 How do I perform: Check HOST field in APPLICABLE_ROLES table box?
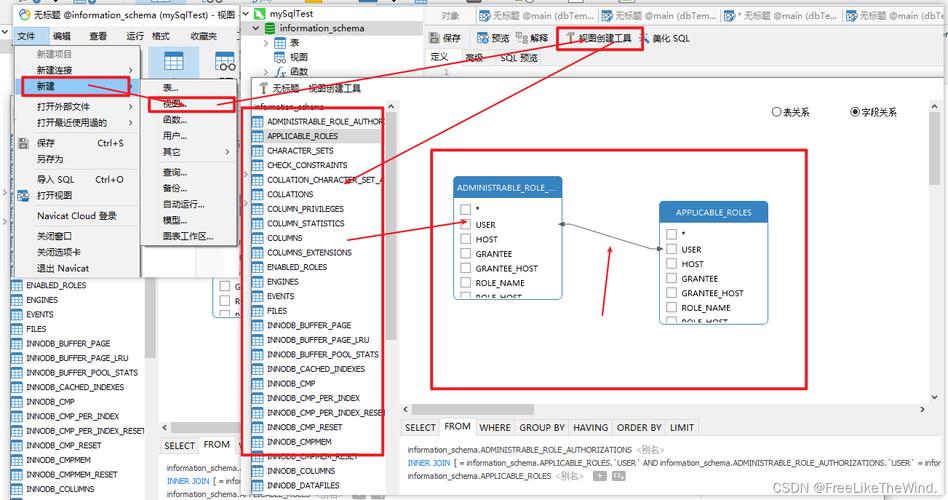pyautogui.click(x=671, y=264)
